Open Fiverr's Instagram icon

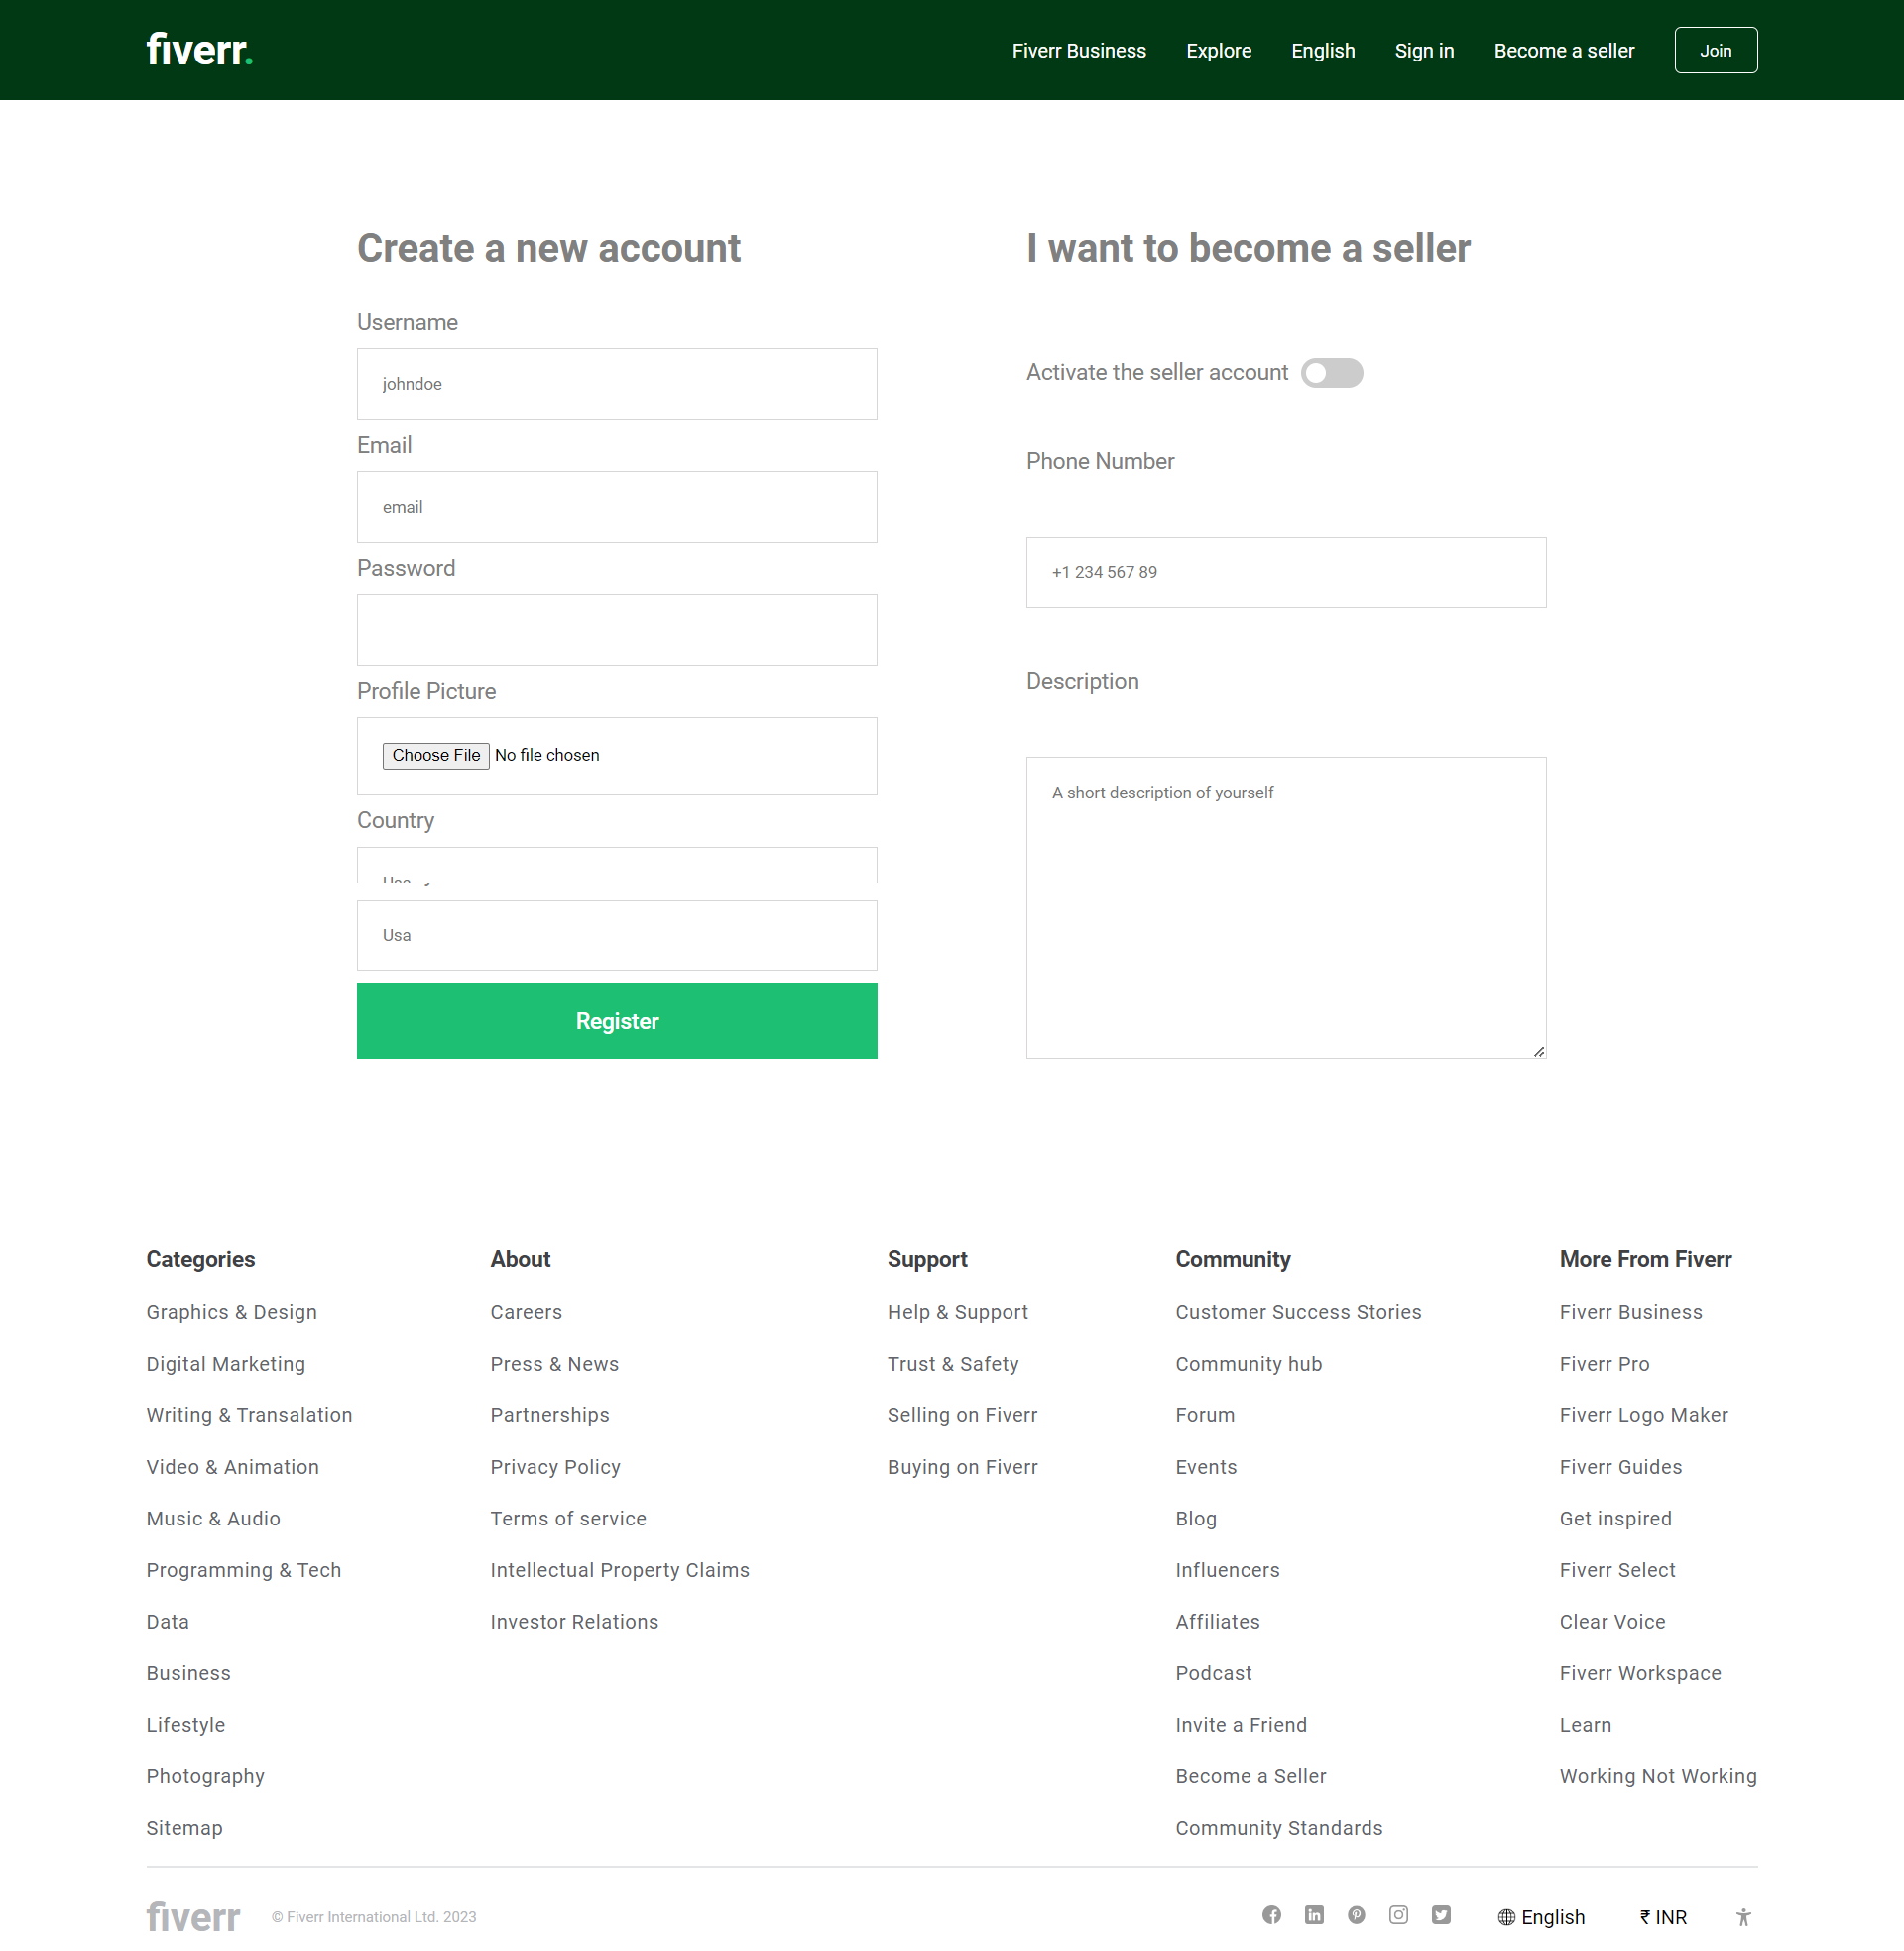(x=1398, y=1915)
